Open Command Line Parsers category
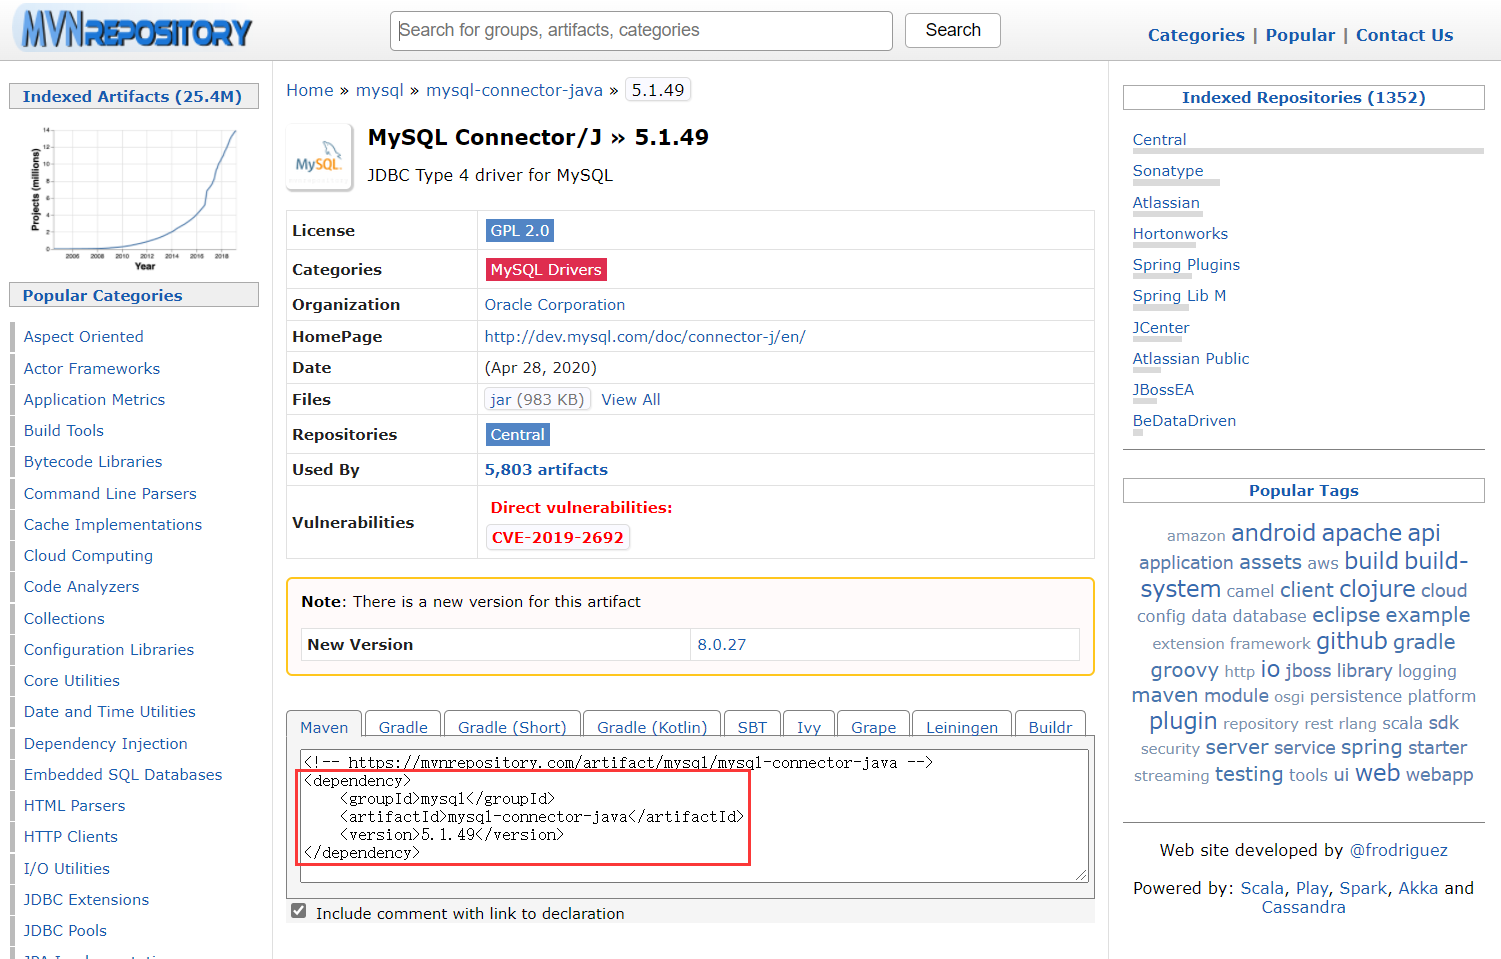The image size is (1501, 959). [110, 493]
